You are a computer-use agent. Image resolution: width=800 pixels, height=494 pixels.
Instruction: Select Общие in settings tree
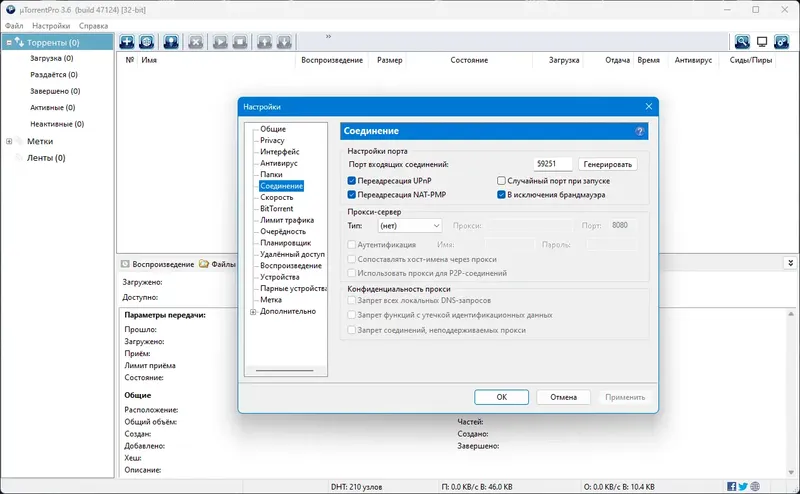click(x=273, y=129)
